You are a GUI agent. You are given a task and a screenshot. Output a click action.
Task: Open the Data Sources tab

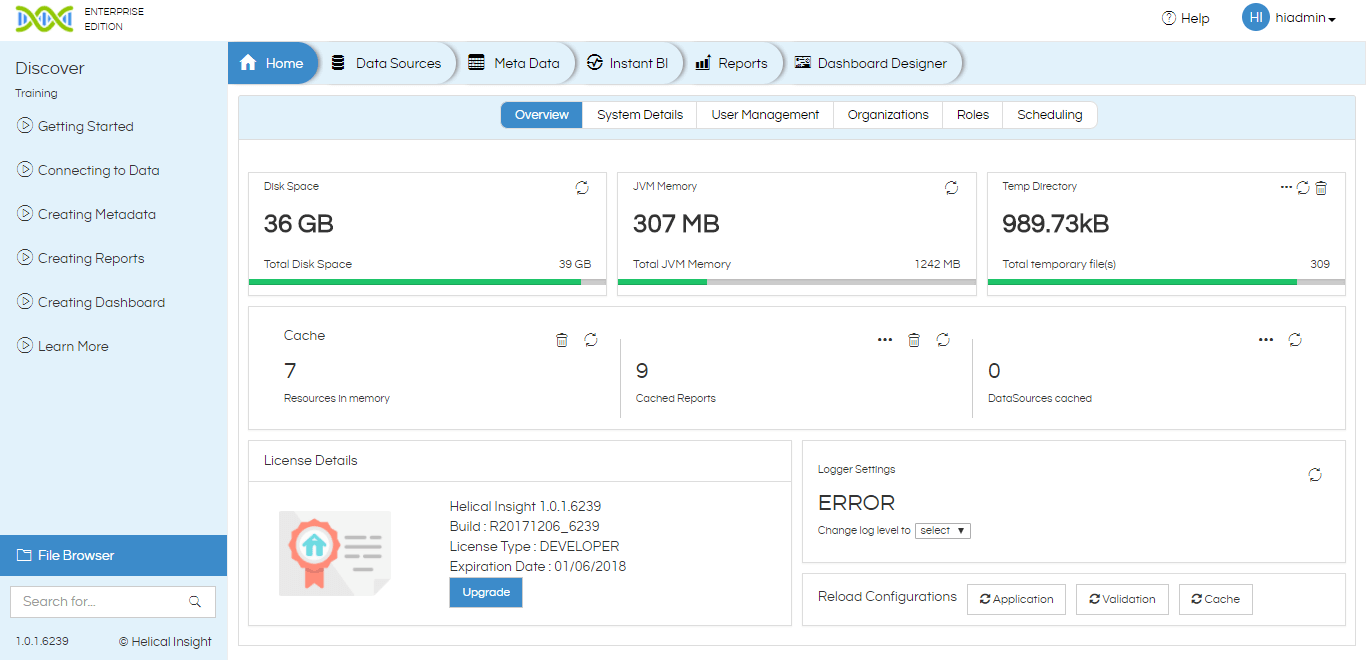387,63
